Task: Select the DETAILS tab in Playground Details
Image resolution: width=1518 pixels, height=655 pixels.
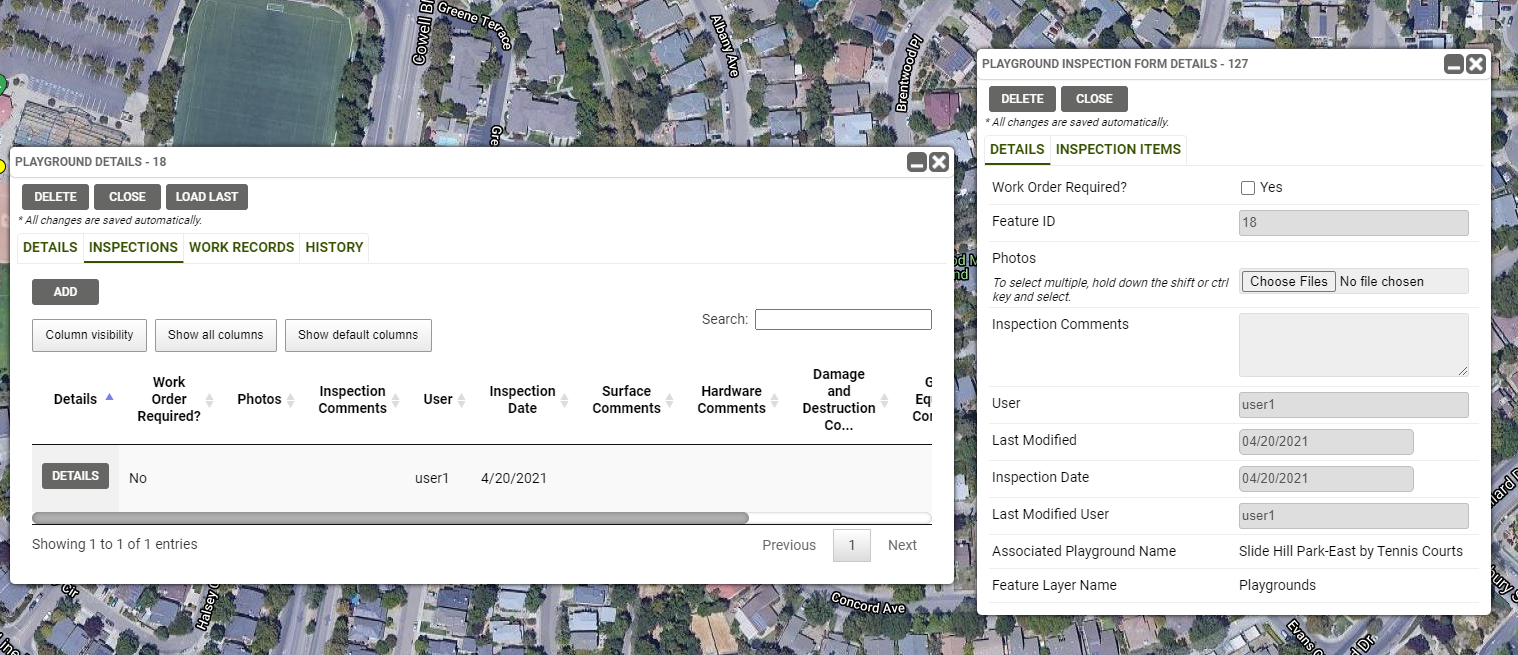Action: [x=49, y=247]
